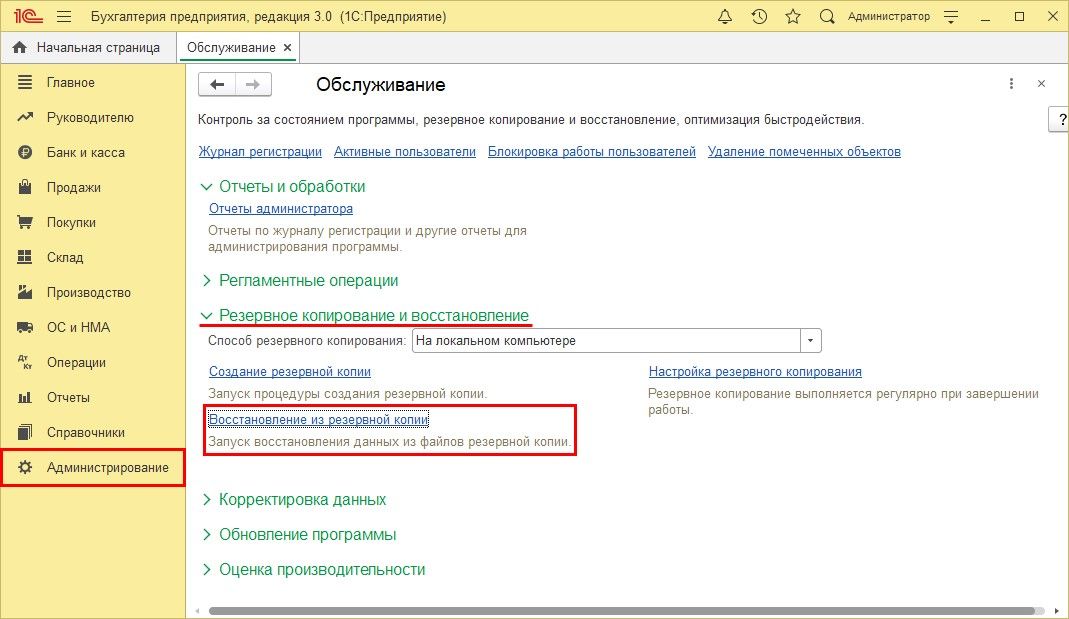Go back with the left arrow button
Screen dimensions: 1069x619
click(217, 85)
